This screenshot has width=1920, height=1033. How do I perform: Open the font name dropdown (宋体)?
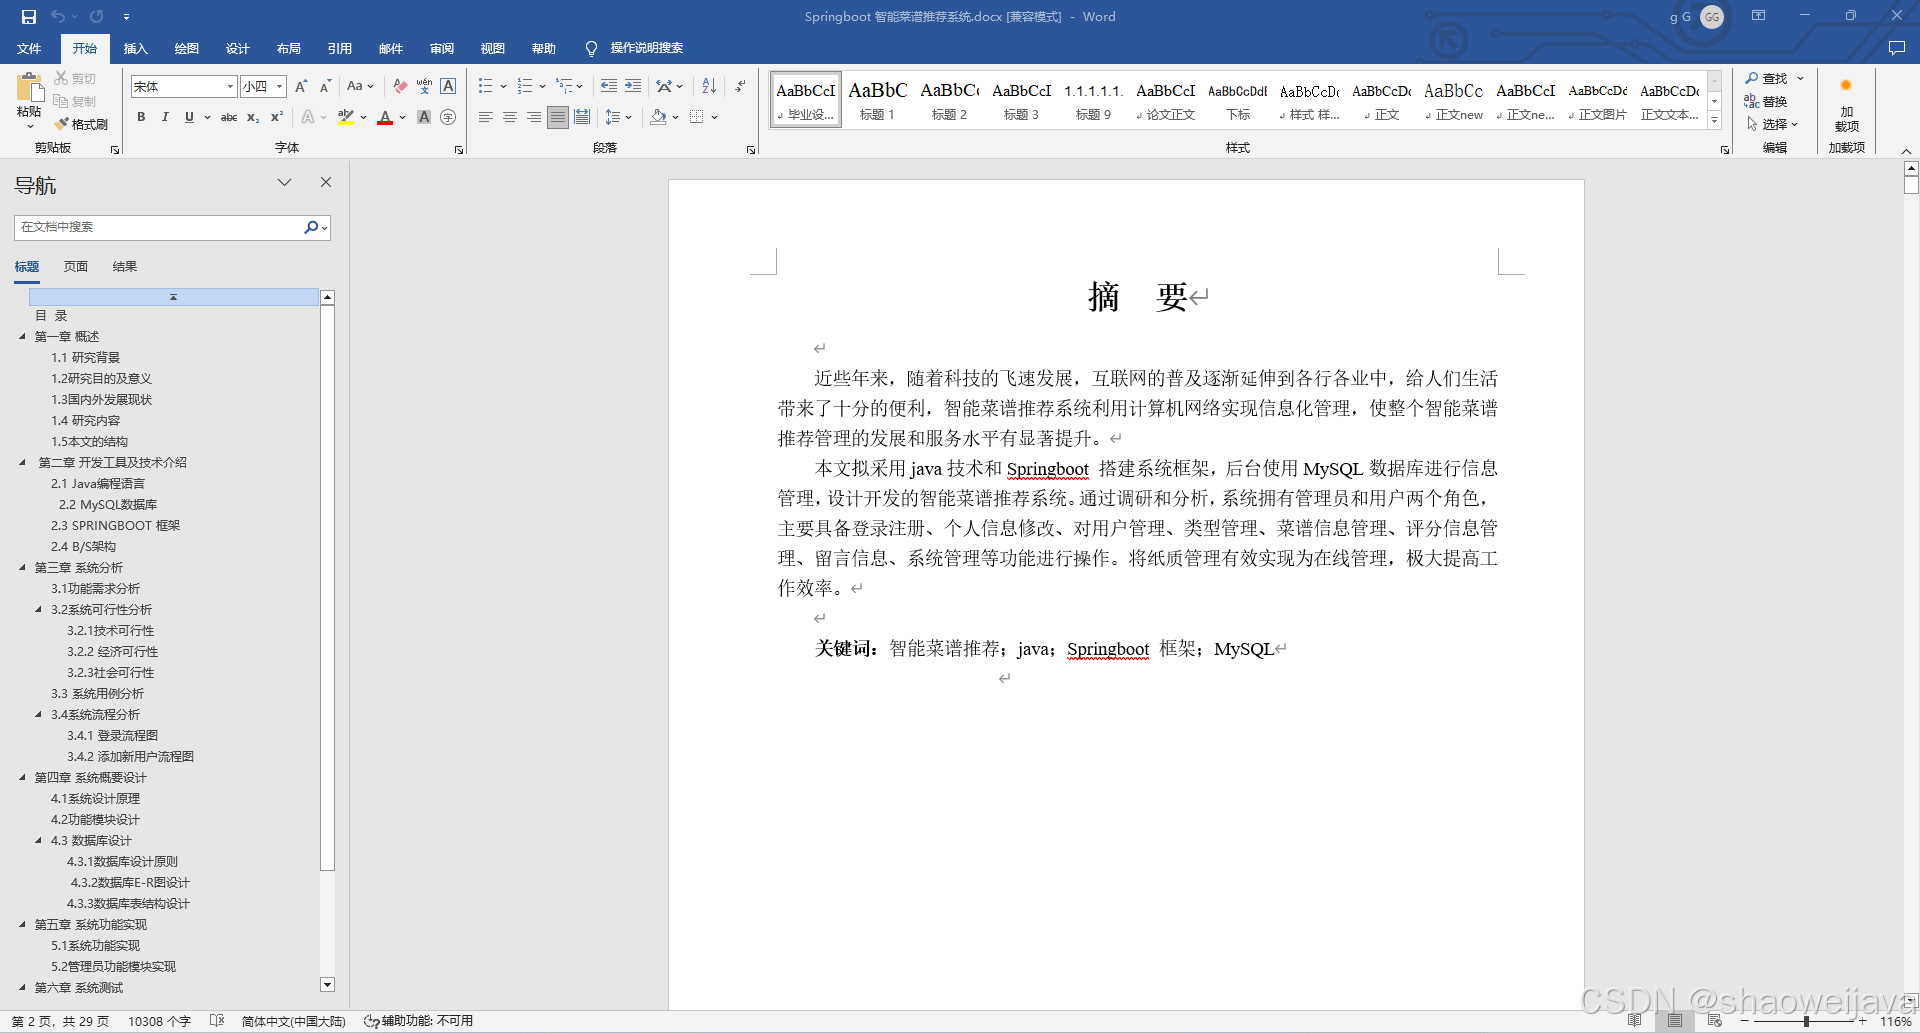[230, 87]
